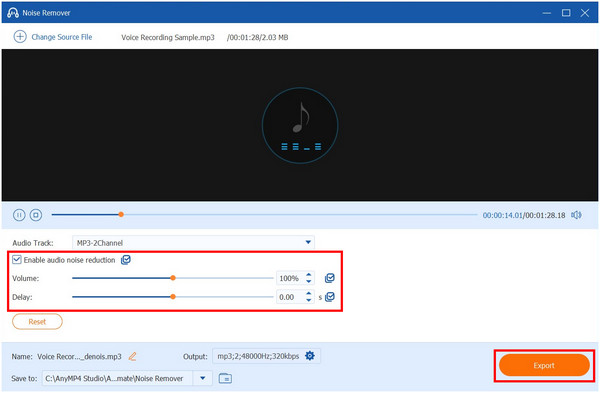Click the Delay value field

pos(290,297)
